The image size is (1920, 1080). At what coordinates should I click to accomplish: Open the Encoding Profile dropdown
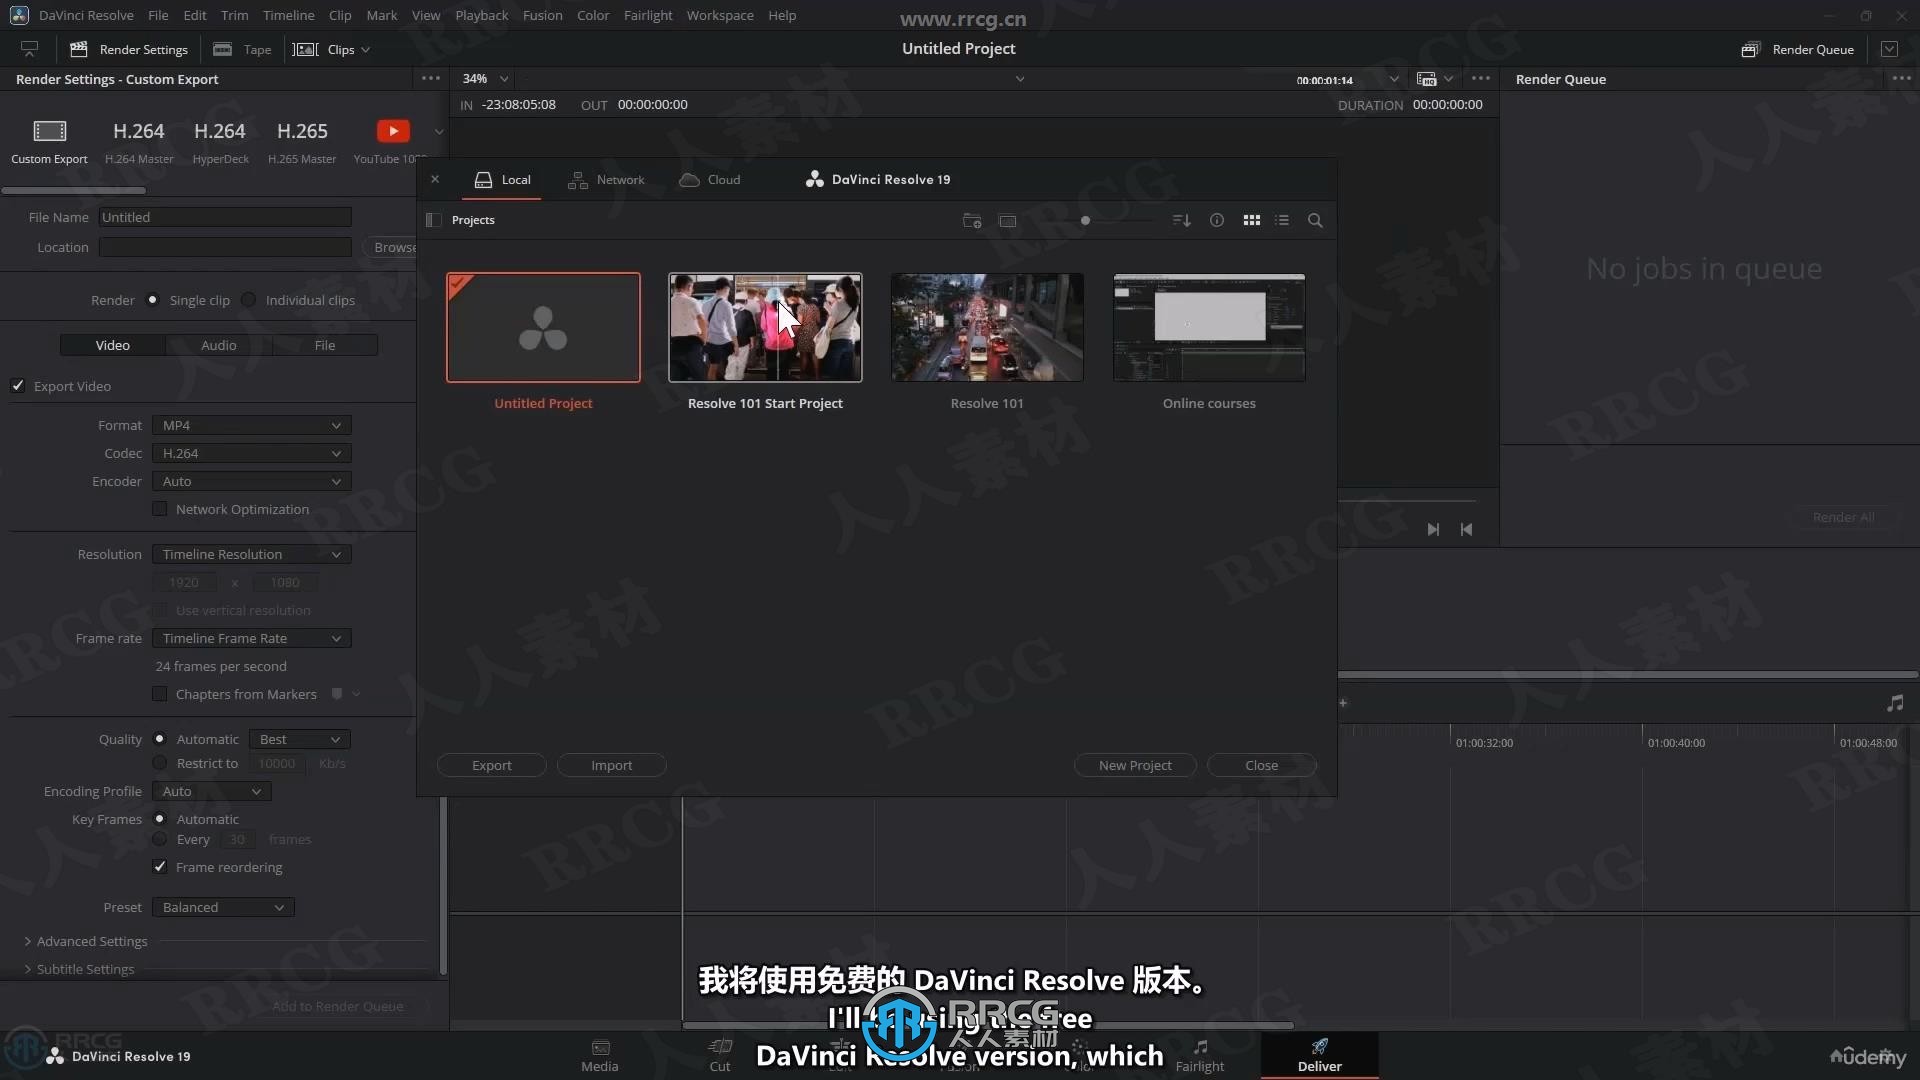click(211, 791)
